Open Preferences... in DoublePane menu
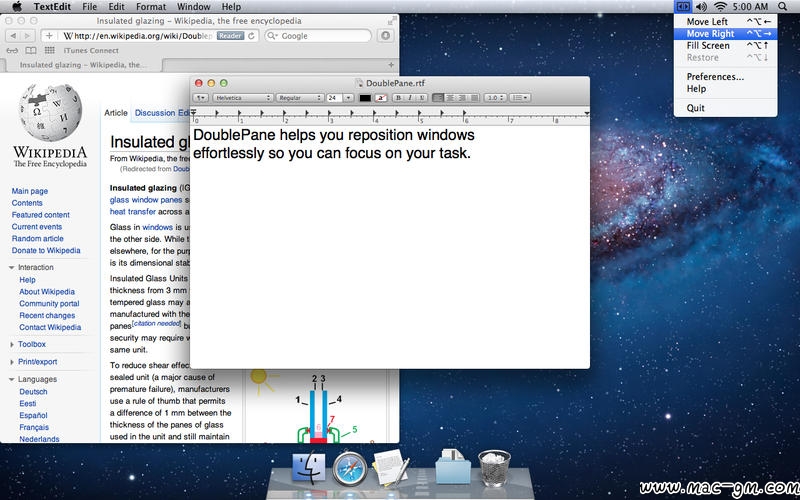The height and width of the screenshot is (500, 800). click(x=725, y=77)
